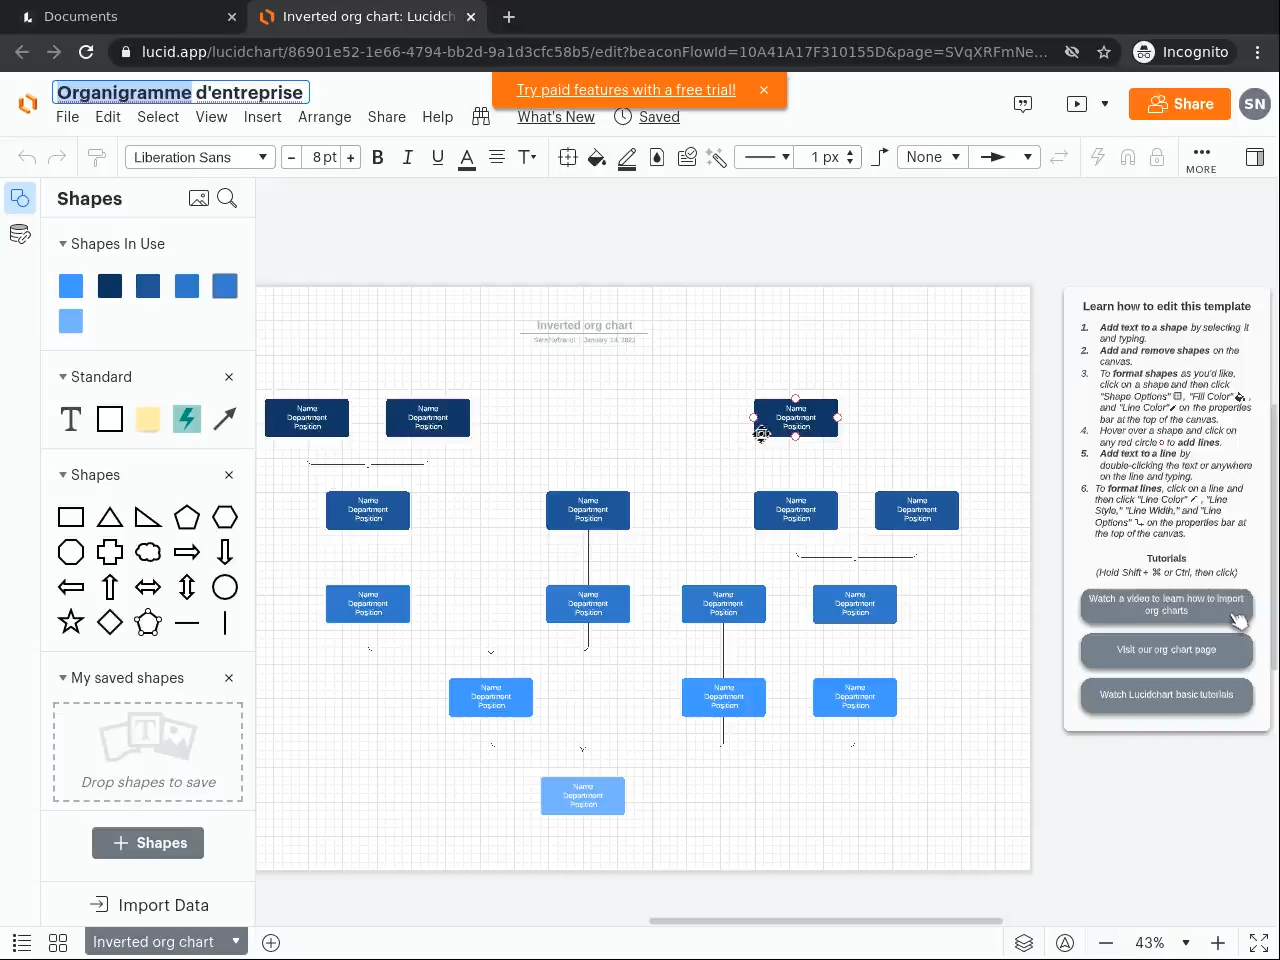
Task: Open the shadow/opacity drop tool
Action: [x=657, y=157]
